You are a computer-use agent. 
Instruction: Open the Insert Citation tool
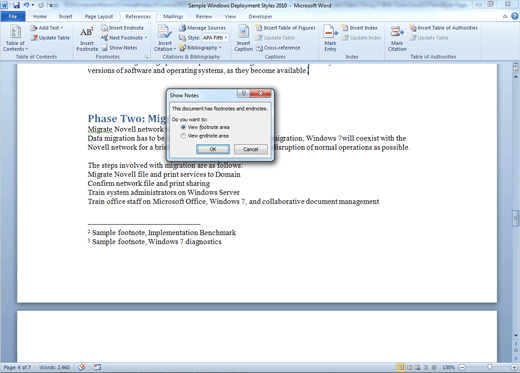pos(165,39)
